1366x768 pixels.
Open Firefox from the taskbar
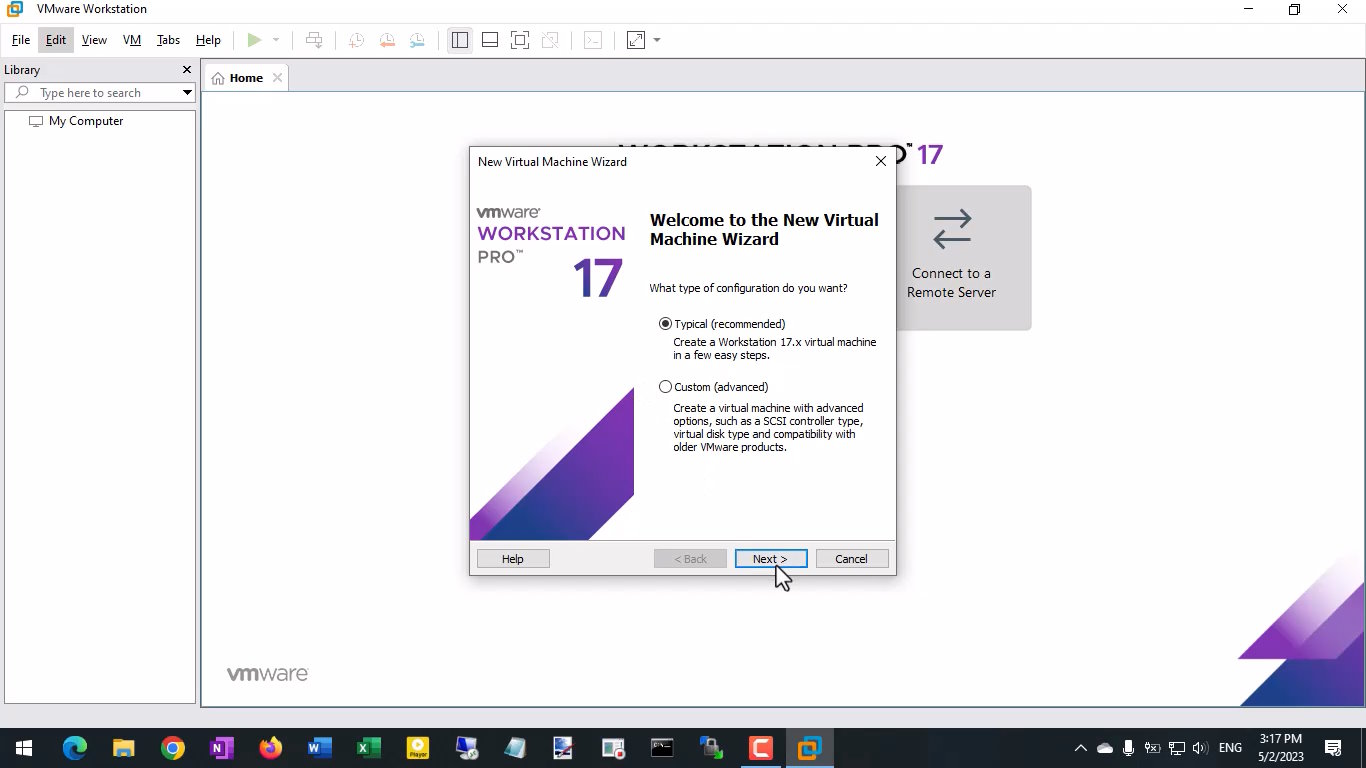271,748
